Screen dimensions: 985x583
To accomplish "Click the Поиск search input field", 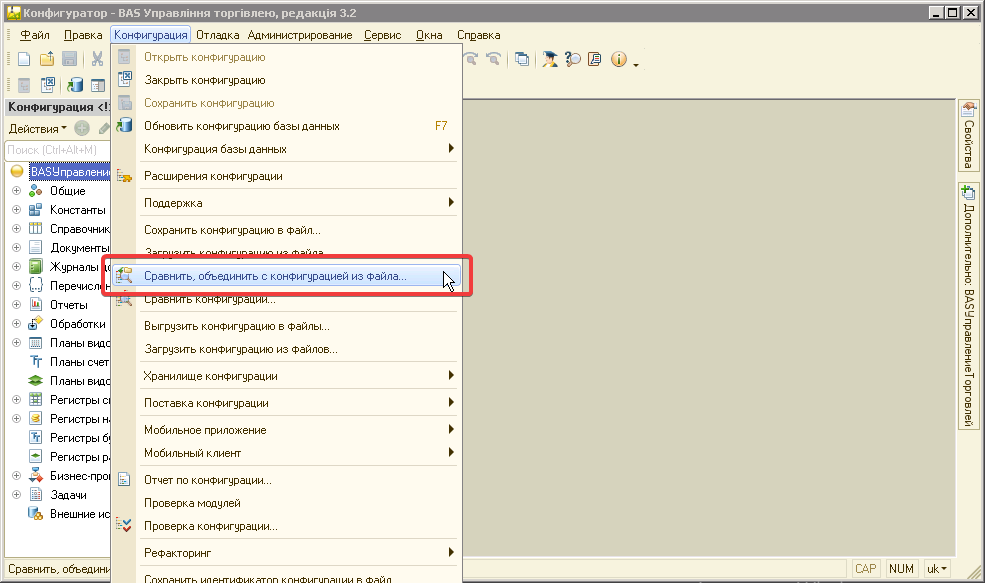I will 55,150.
